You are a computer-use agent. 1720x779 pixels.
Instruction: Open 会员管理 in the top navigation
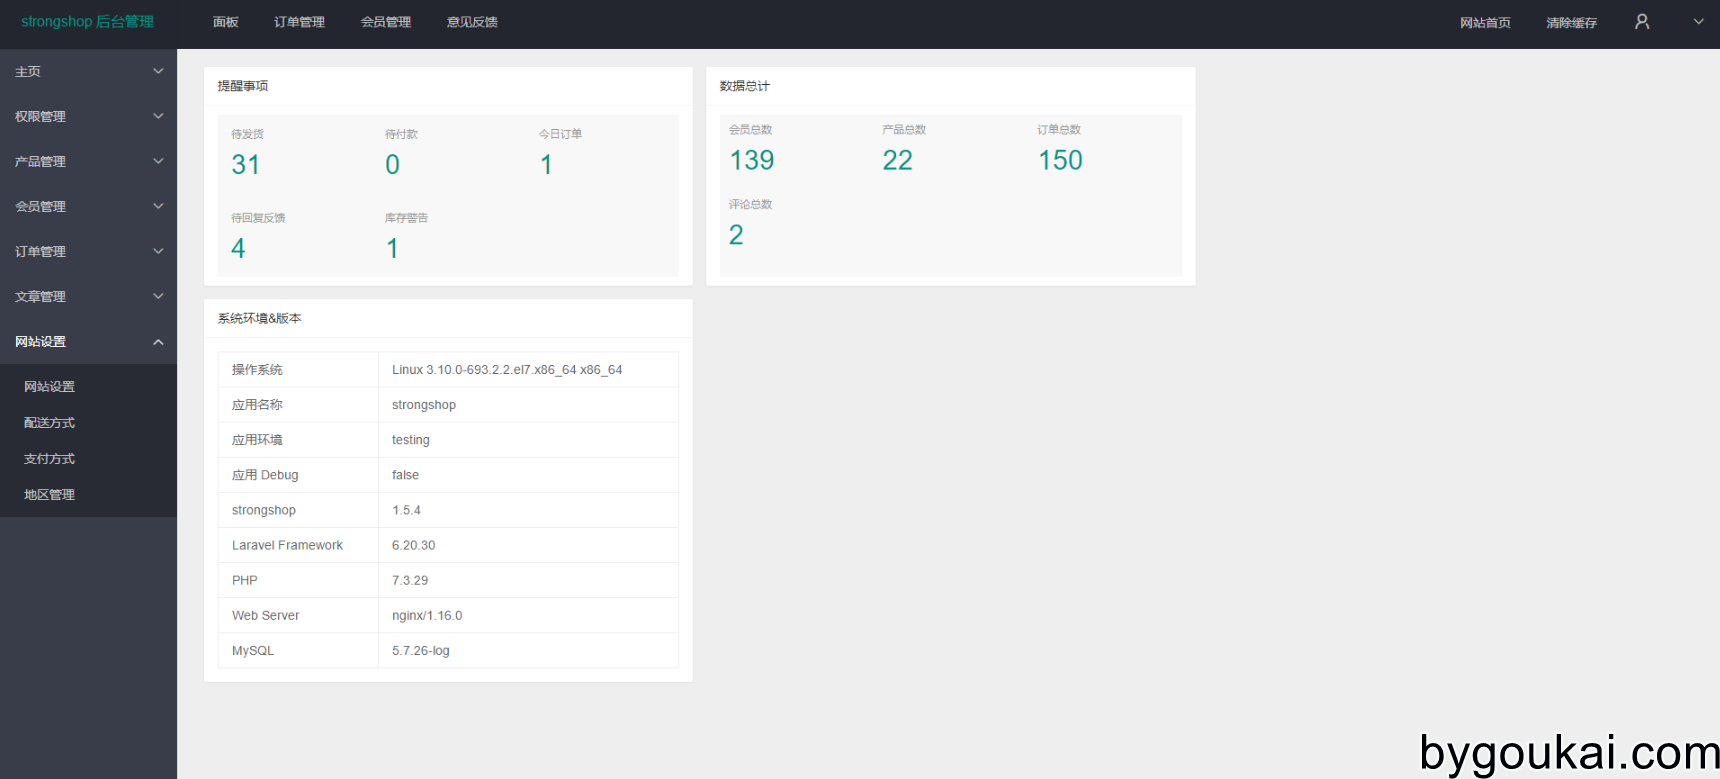point(386,22)
